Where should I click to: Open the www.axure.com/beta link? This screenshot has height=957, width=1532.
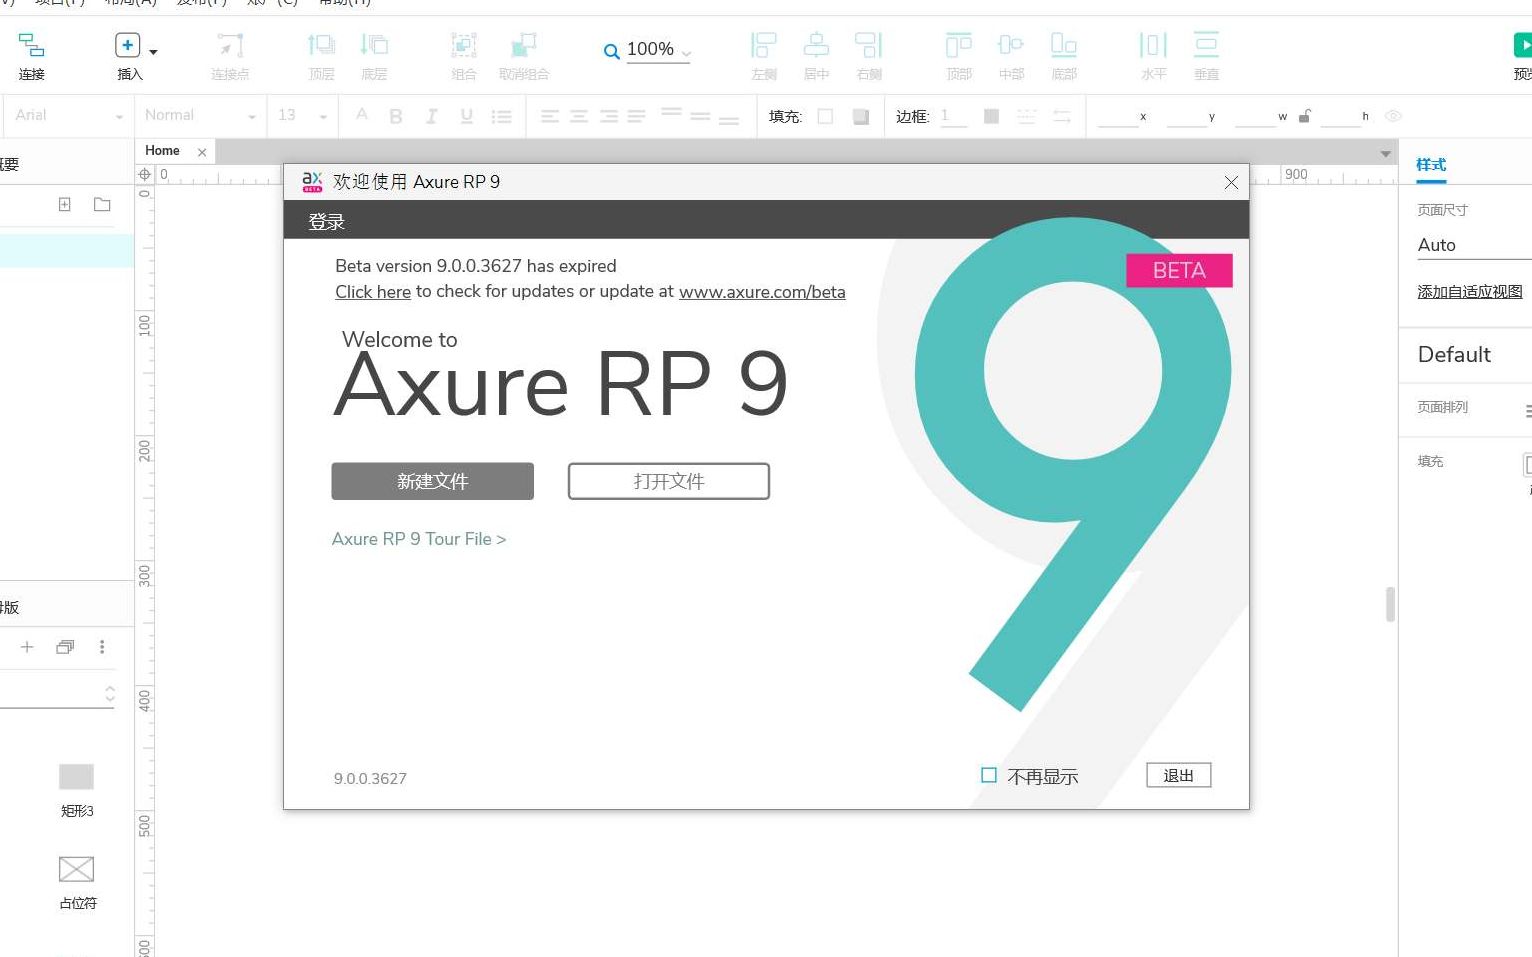coord(762,292)
